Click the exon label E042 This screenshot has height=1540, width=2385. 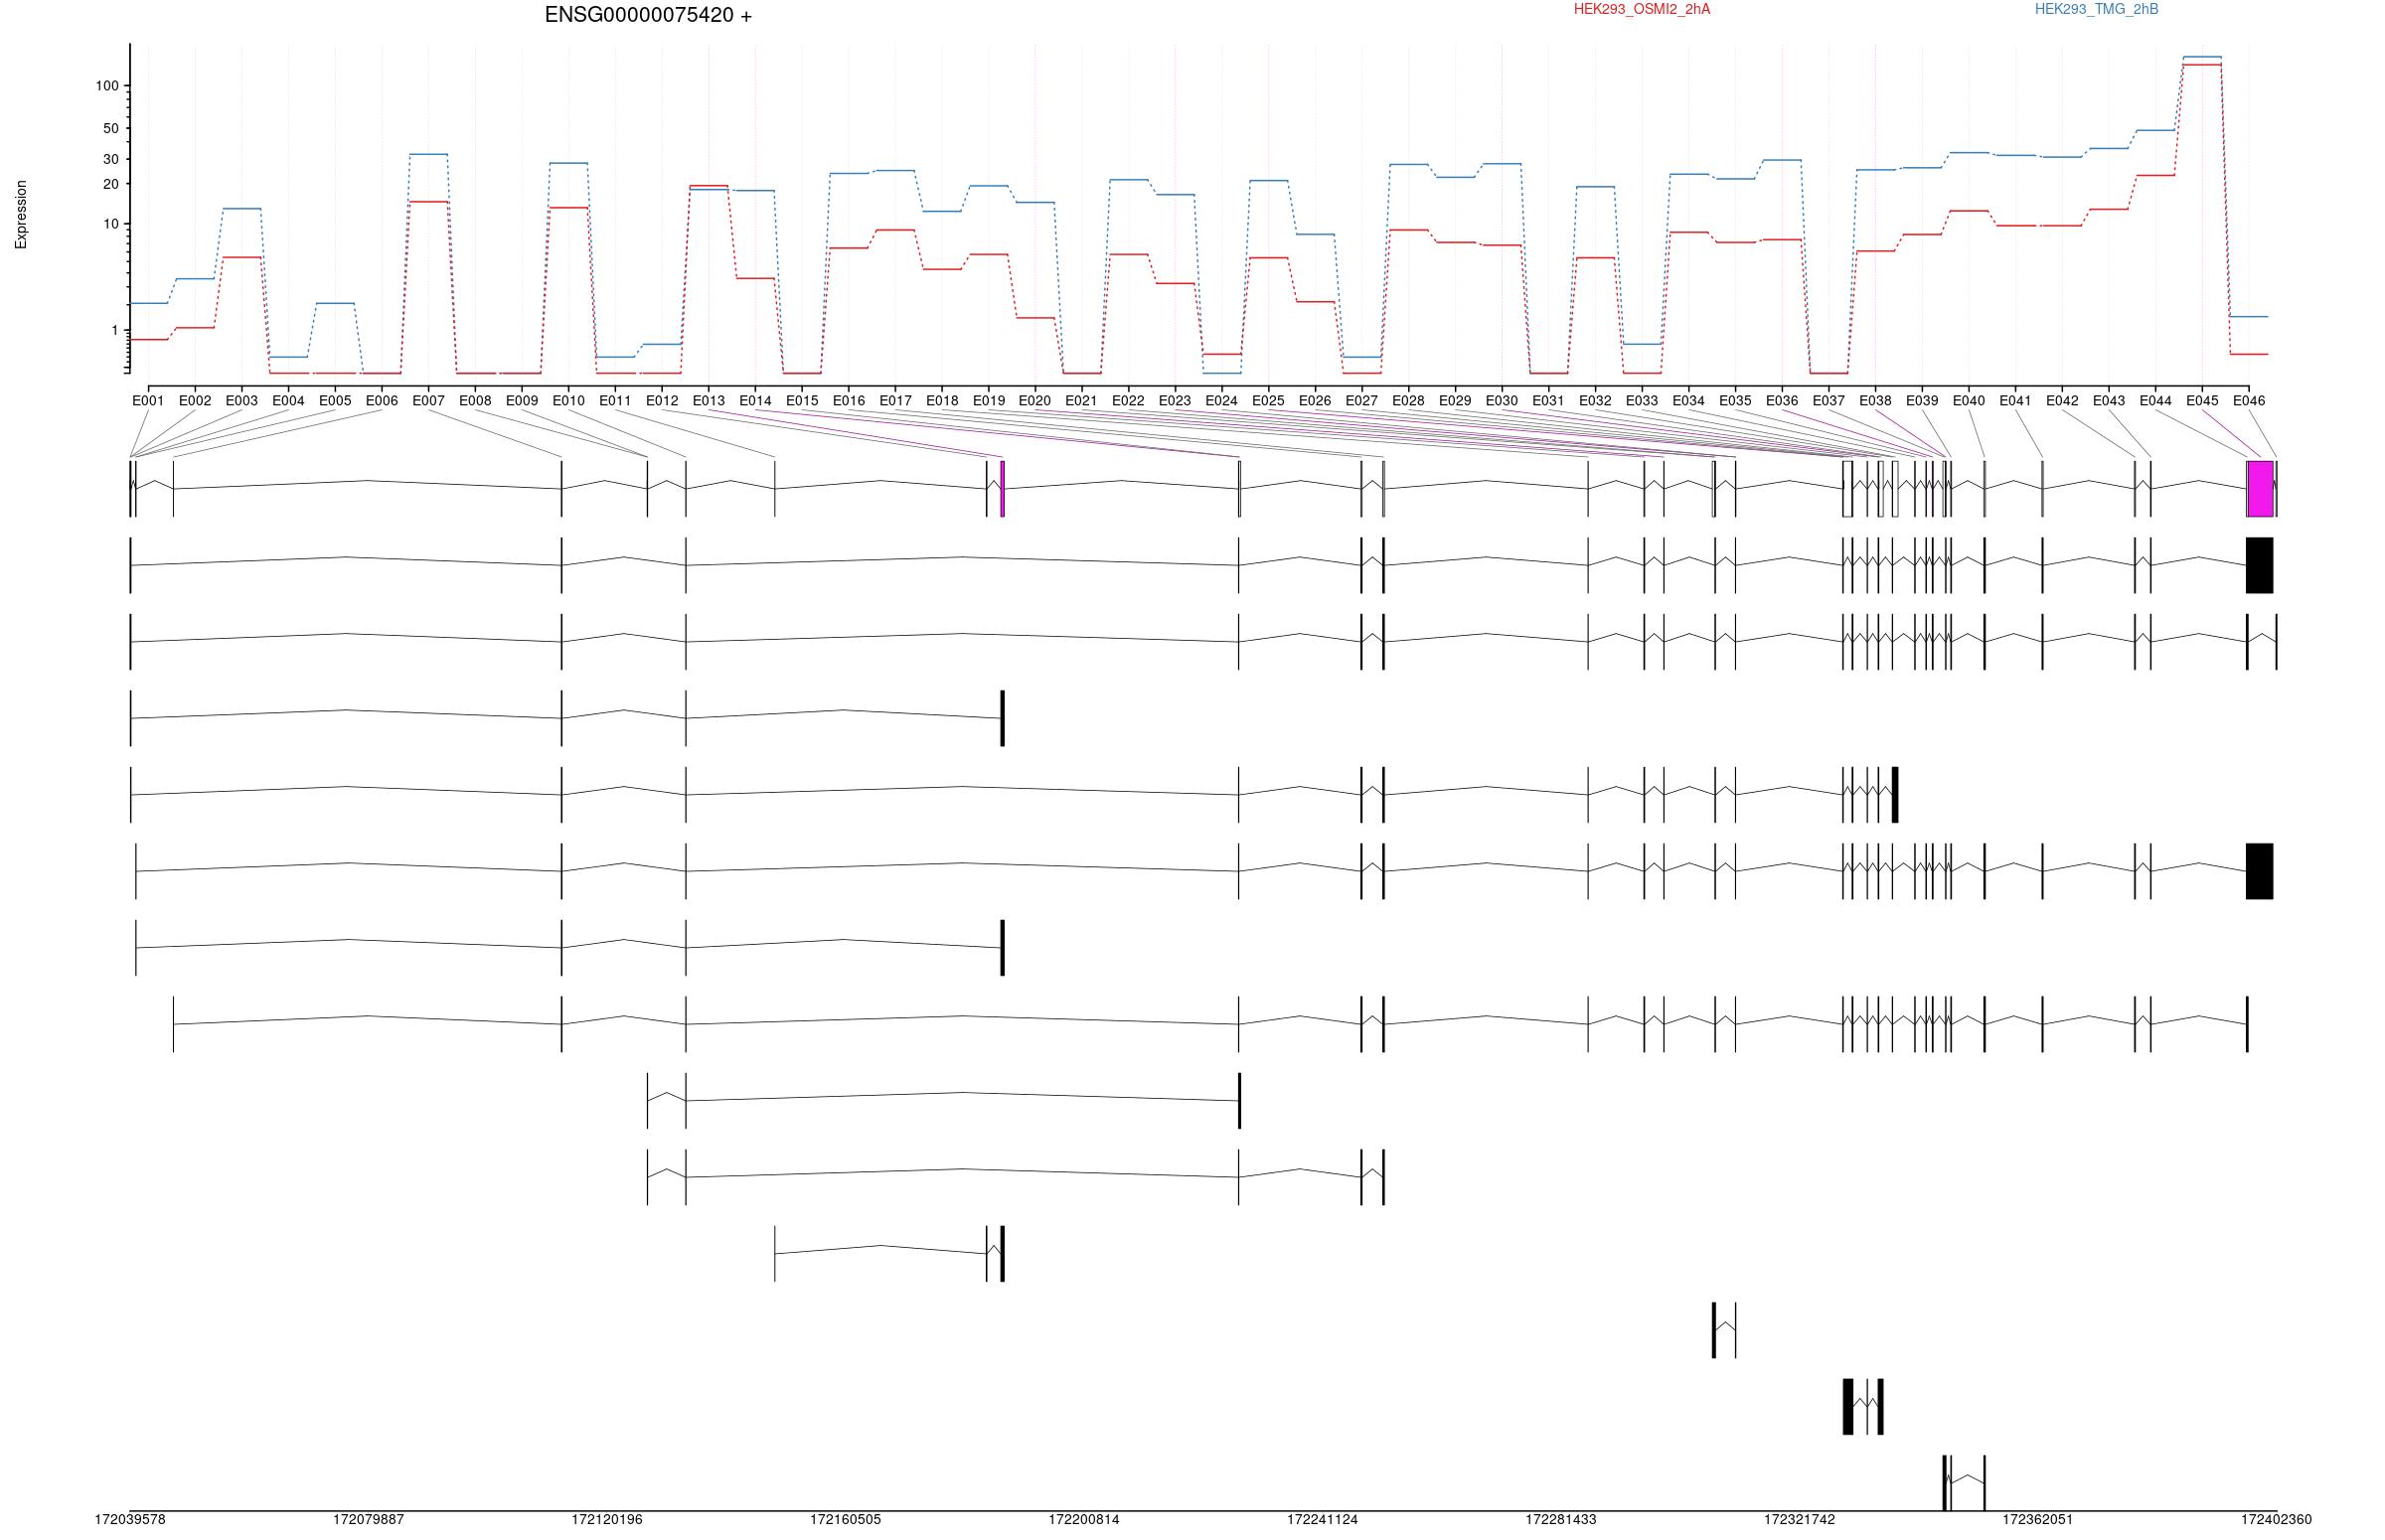click(x=2061, y=401)
